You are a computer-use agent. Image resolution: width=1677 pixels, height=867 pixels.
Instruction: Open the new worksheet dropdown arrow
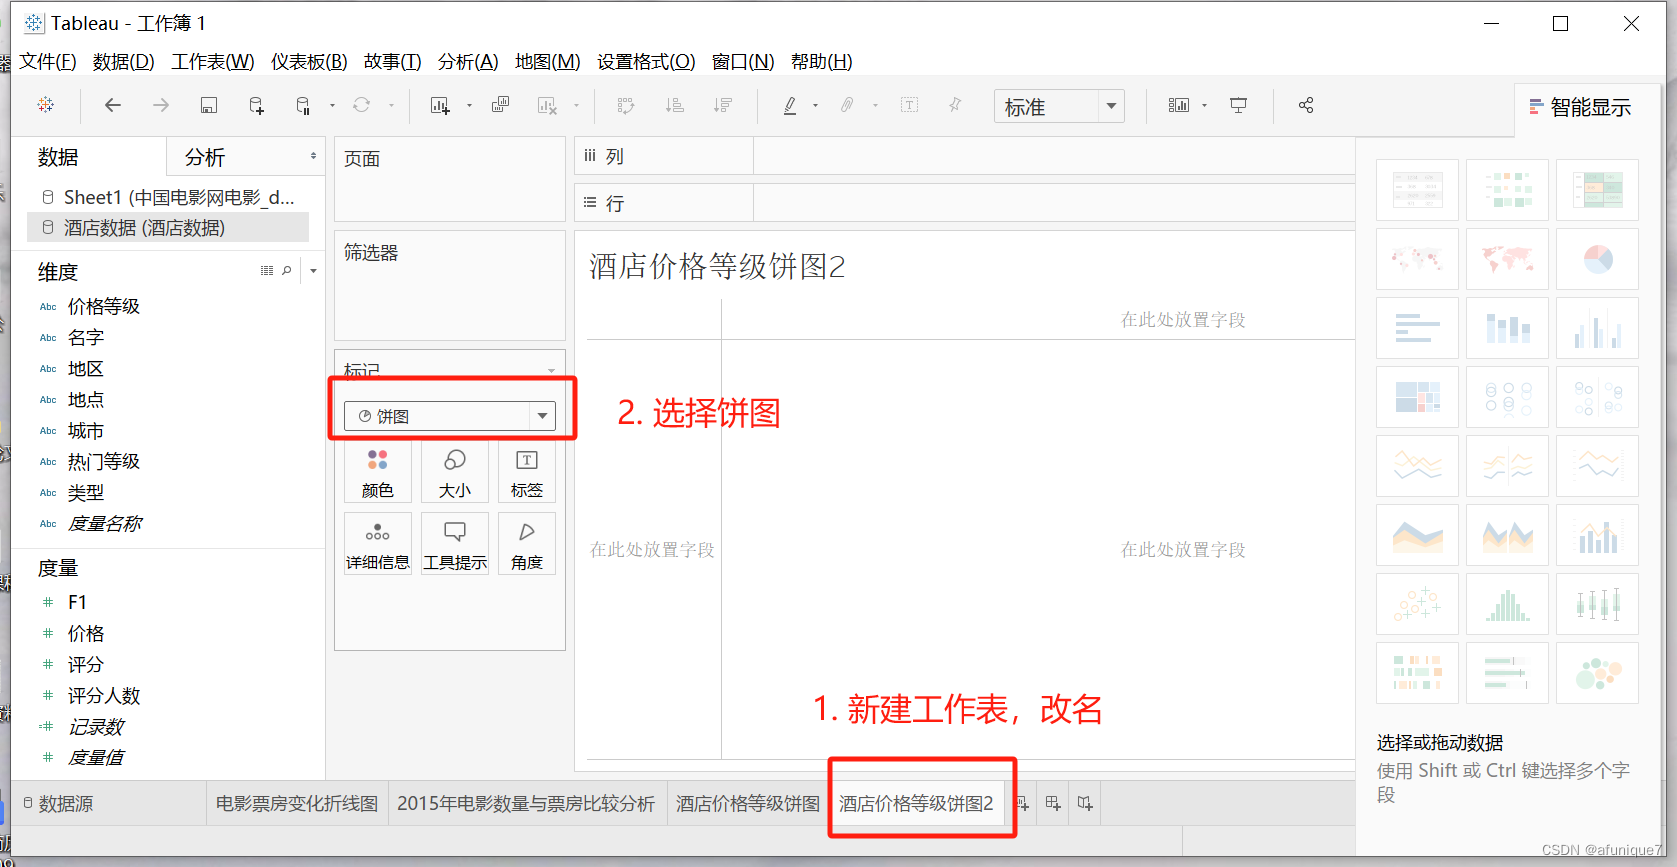point(469,105)
